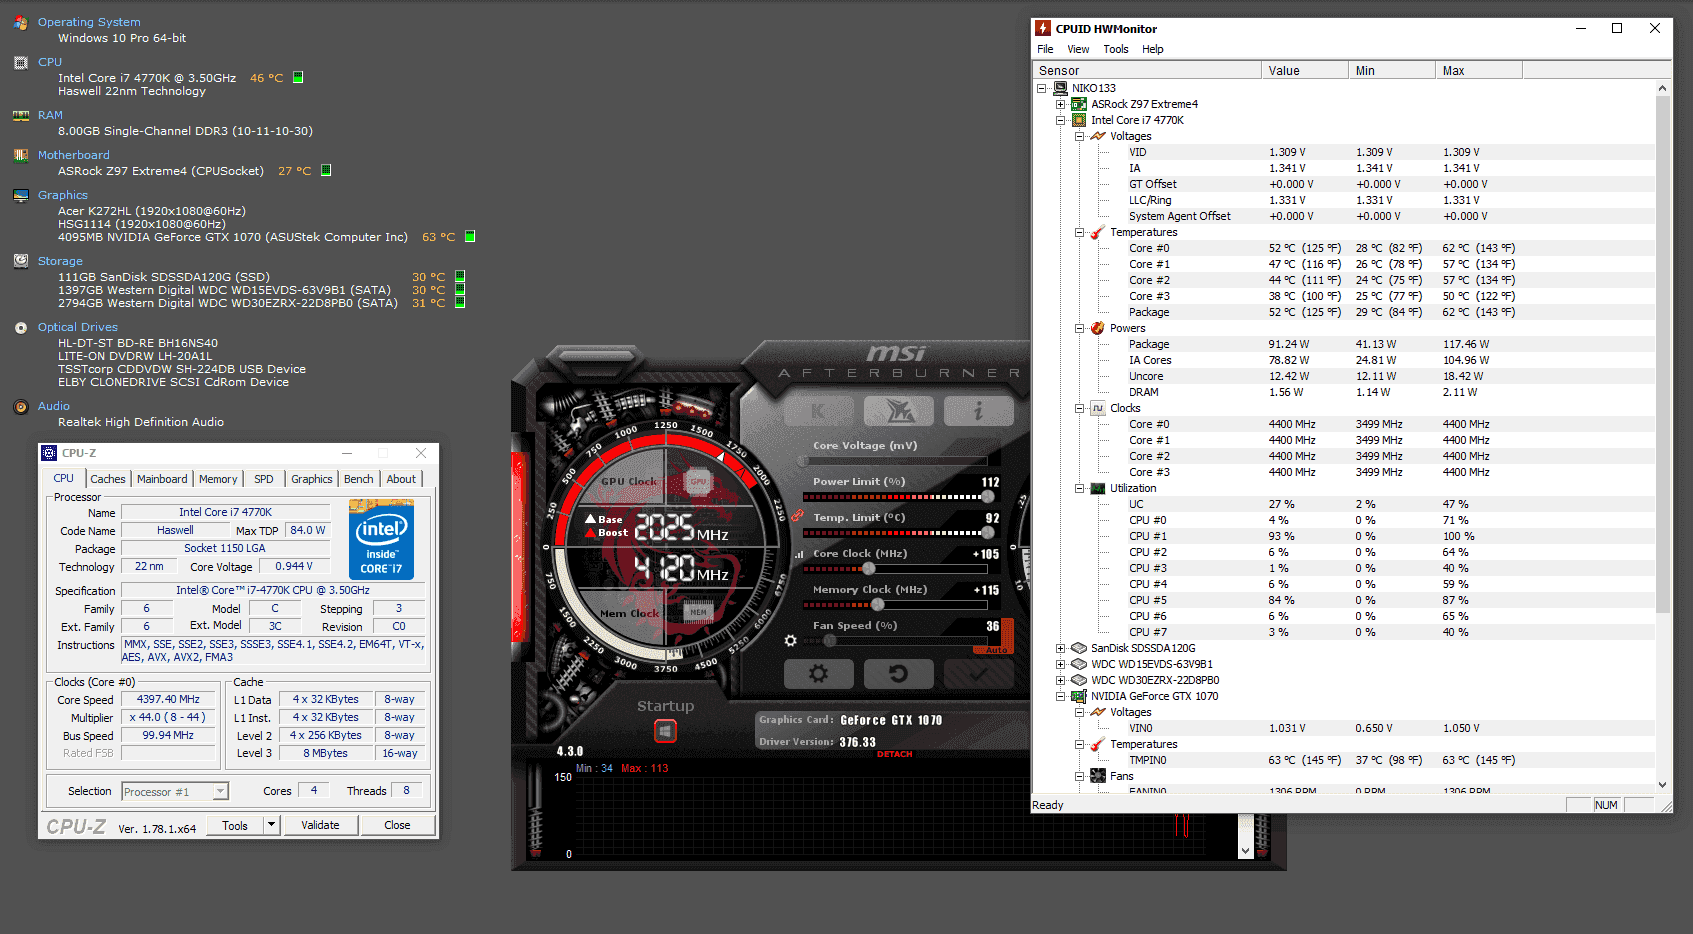Click the Temp. Limit slider handle

pyautogui.click(x=988, y=533)
